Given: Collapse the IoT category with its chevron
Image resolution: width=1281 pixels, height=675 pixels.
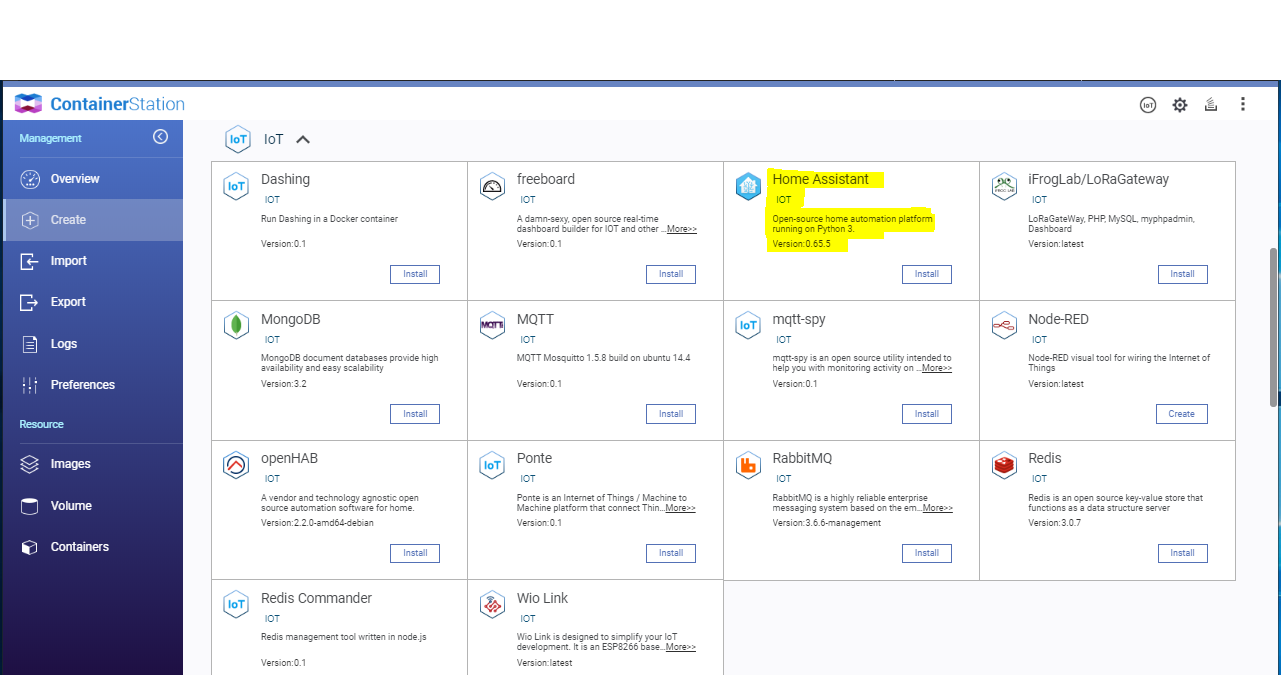Looking at the screenshot, I should pos(302,140).
